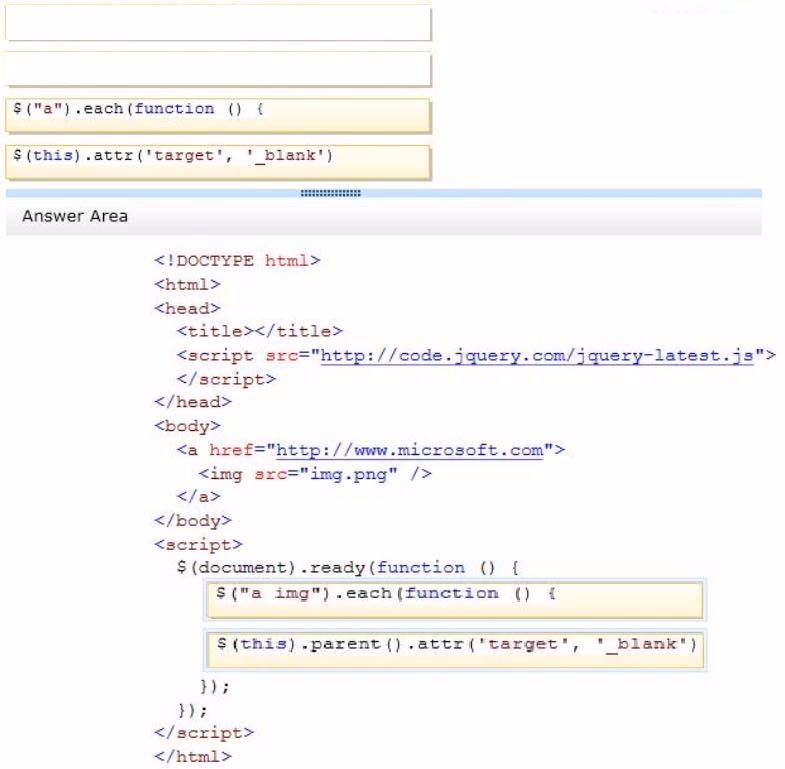This screenshot has height=769, width=785.
Task: Select the $("a img").each answer block
Action: tap(455, 599)
